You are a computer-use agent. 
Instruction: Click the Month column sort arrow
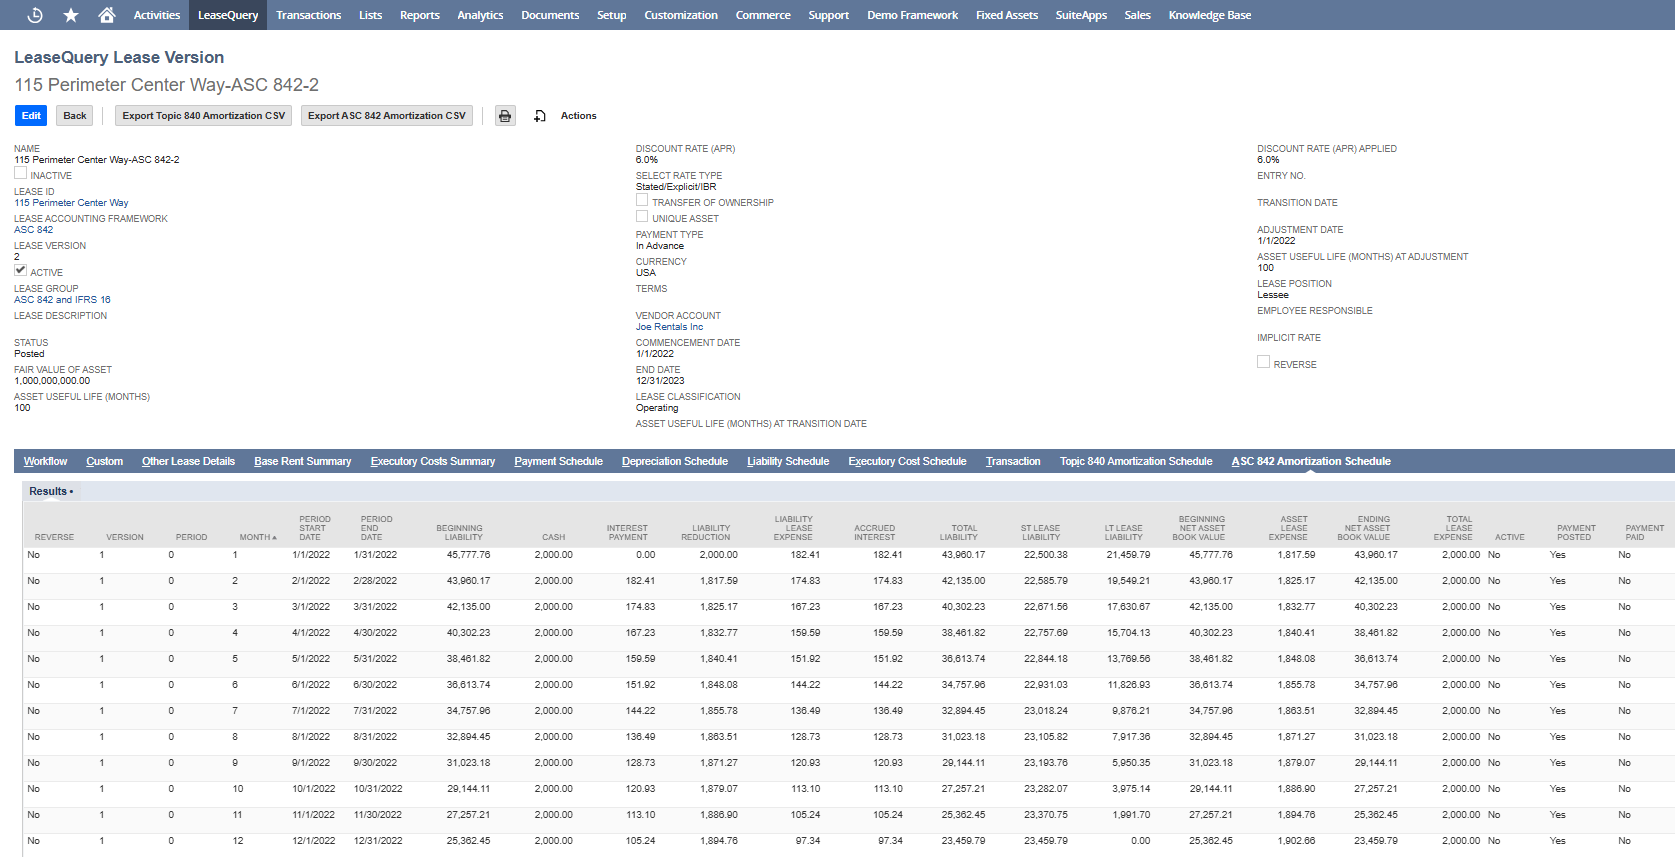click(x=274, y=538)
